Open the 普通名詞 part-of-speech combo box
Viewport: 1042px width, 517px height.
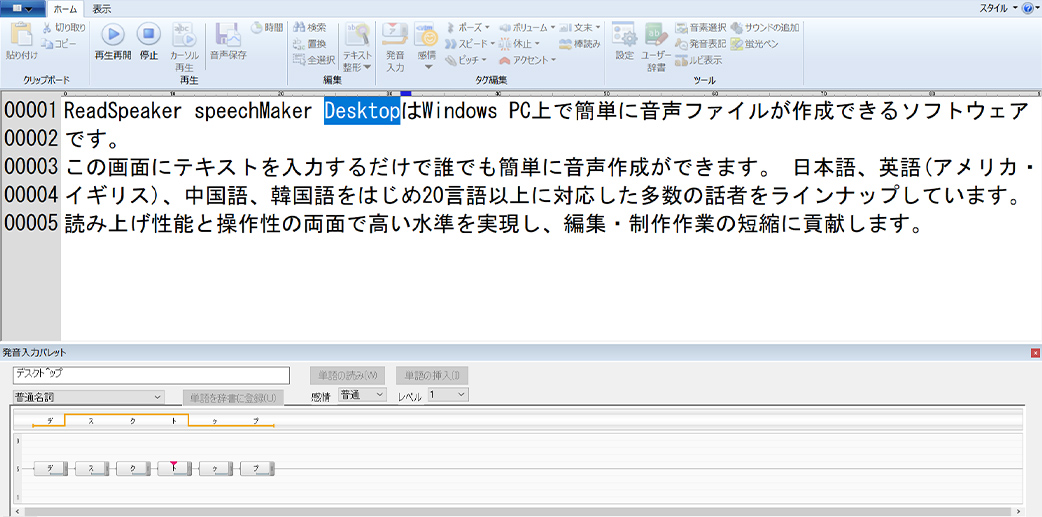[x=88, y=396]
